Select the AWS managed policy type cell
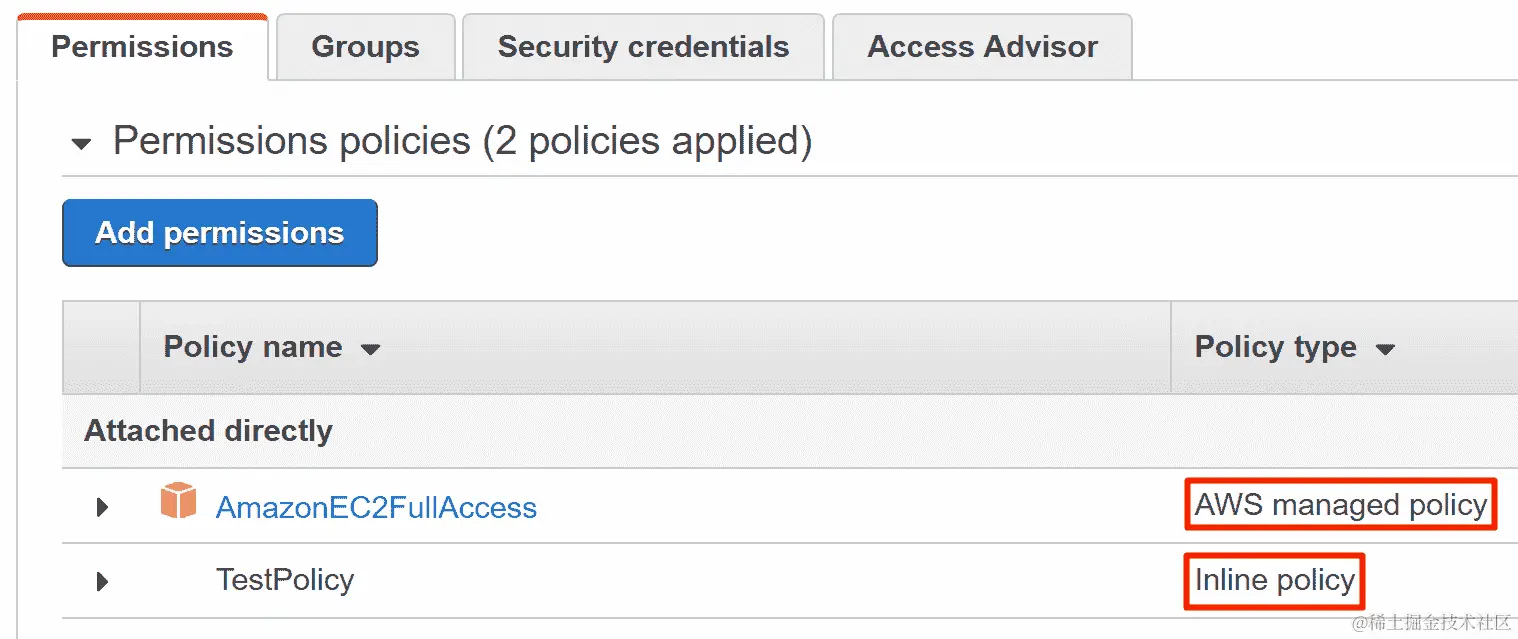 click(x=1341, y=505)
